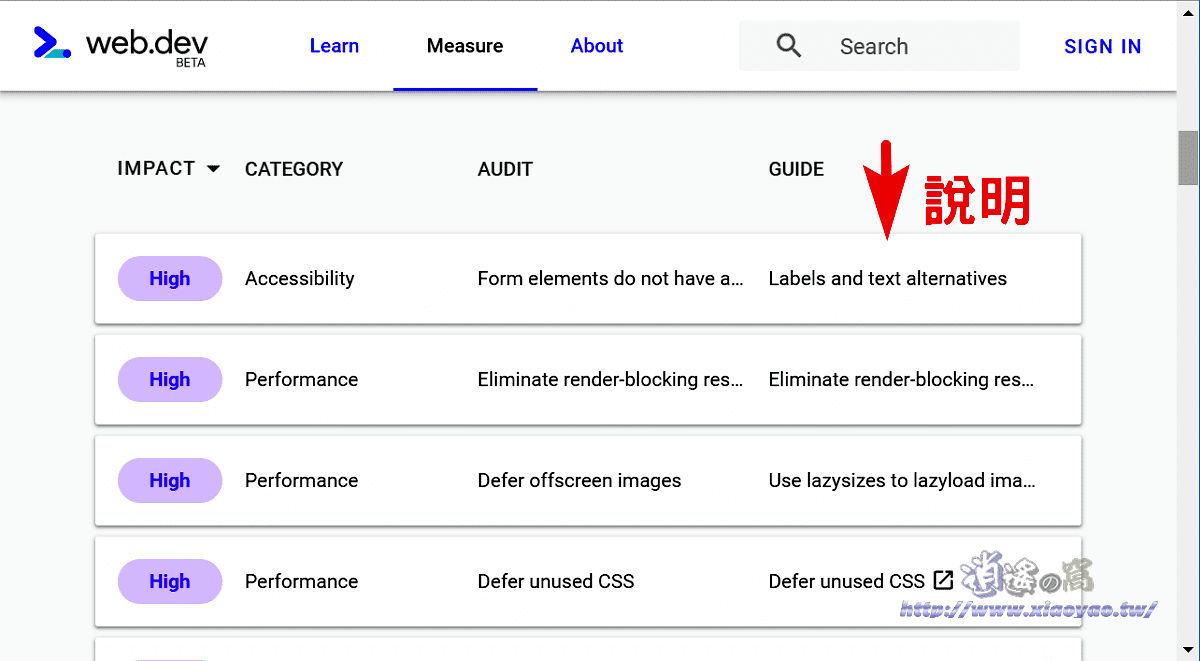Switch to the Measure tab
1200x661 pixels.
coord(465,46)
